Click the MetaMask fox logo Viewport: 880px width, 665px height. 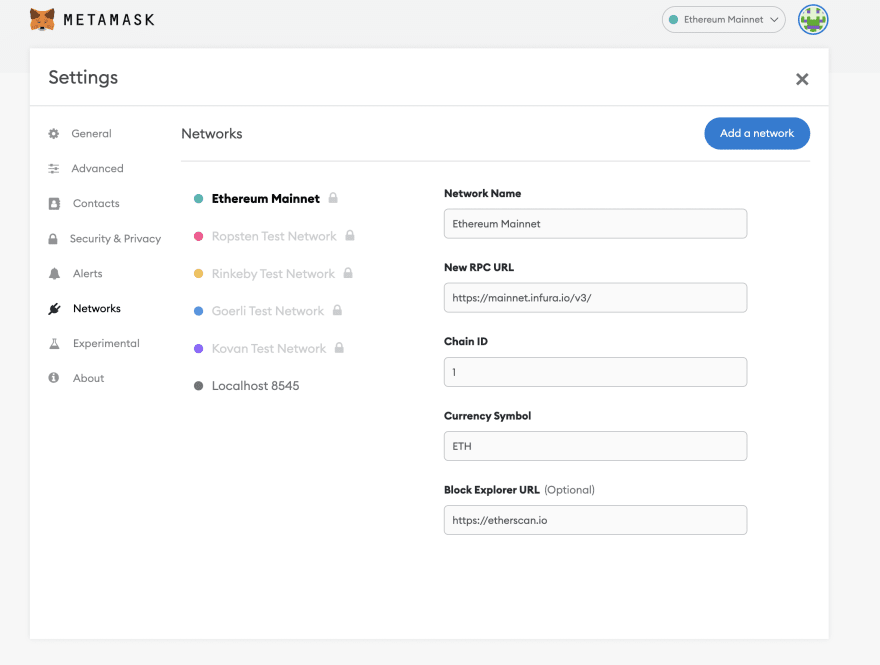[x=42, y=20]
